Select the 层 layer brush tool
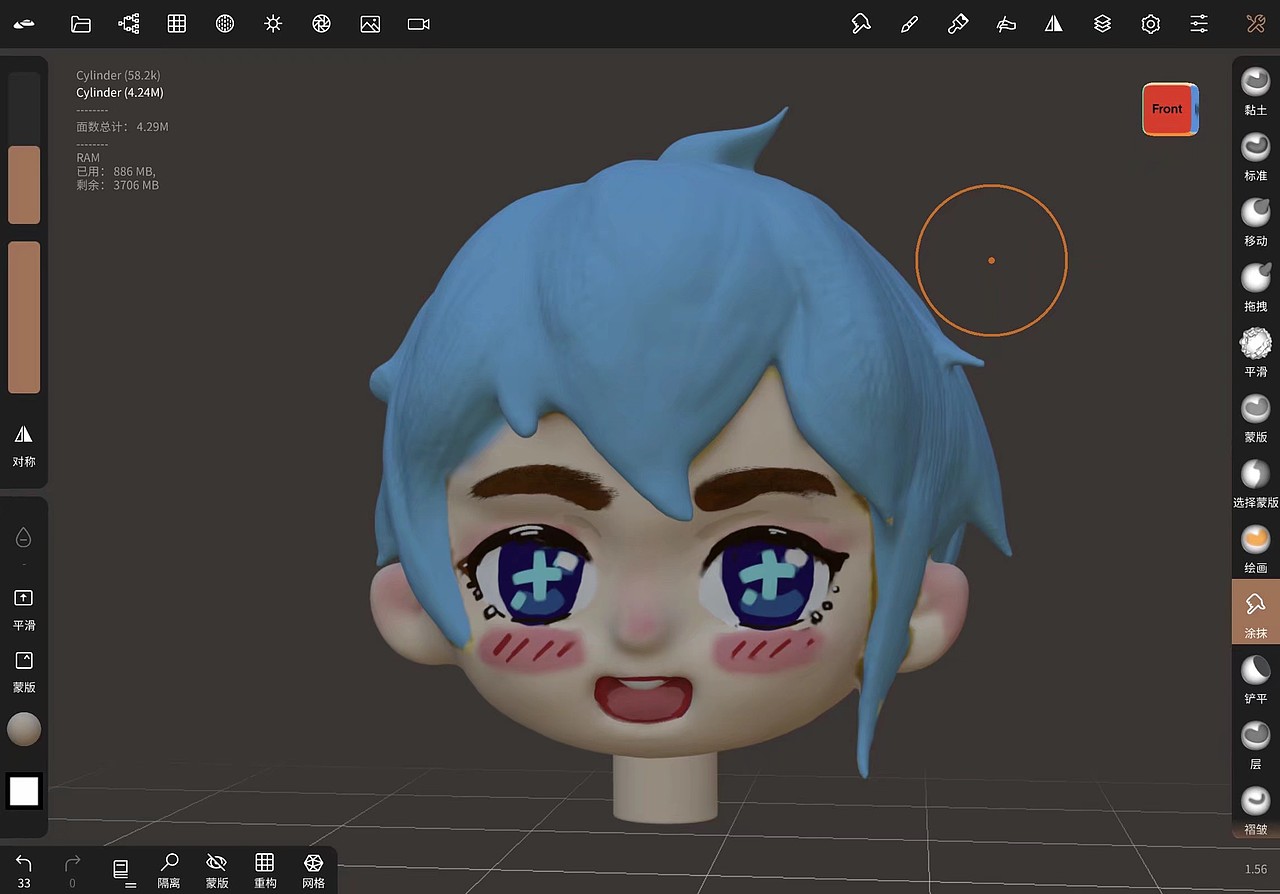 [1256, 744]
